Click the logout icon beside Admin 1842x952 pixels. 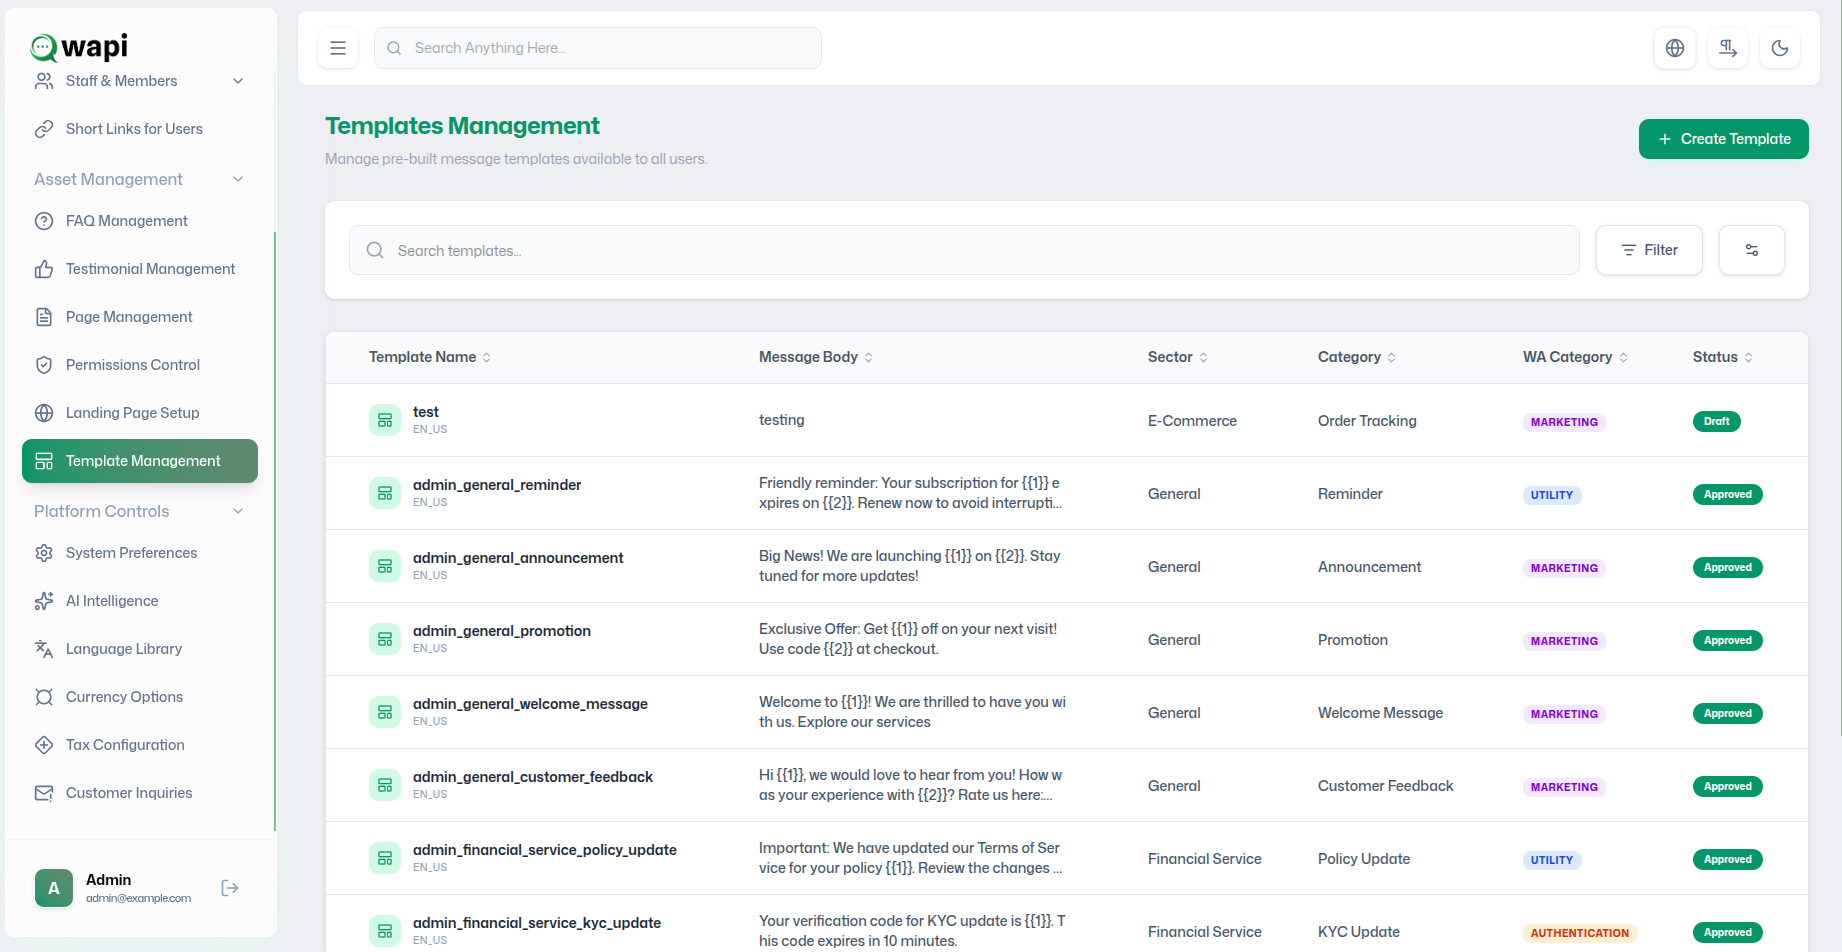click(x=230, y=888)
